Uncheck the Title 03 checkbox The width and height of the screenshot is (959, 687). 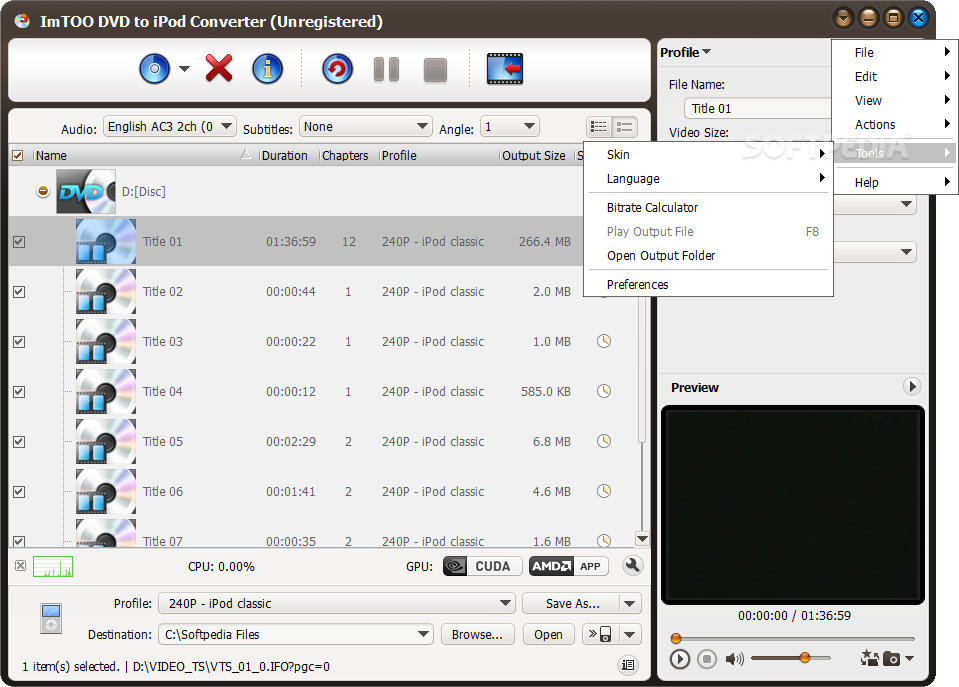click(x=19, y=342)
